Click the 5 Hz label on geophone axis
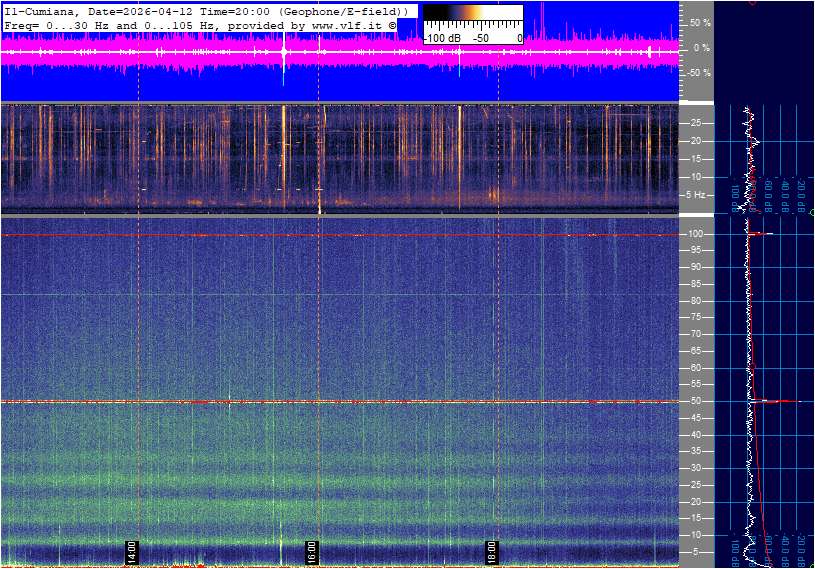This screenshot has width=815, height=569. [699, 194]
